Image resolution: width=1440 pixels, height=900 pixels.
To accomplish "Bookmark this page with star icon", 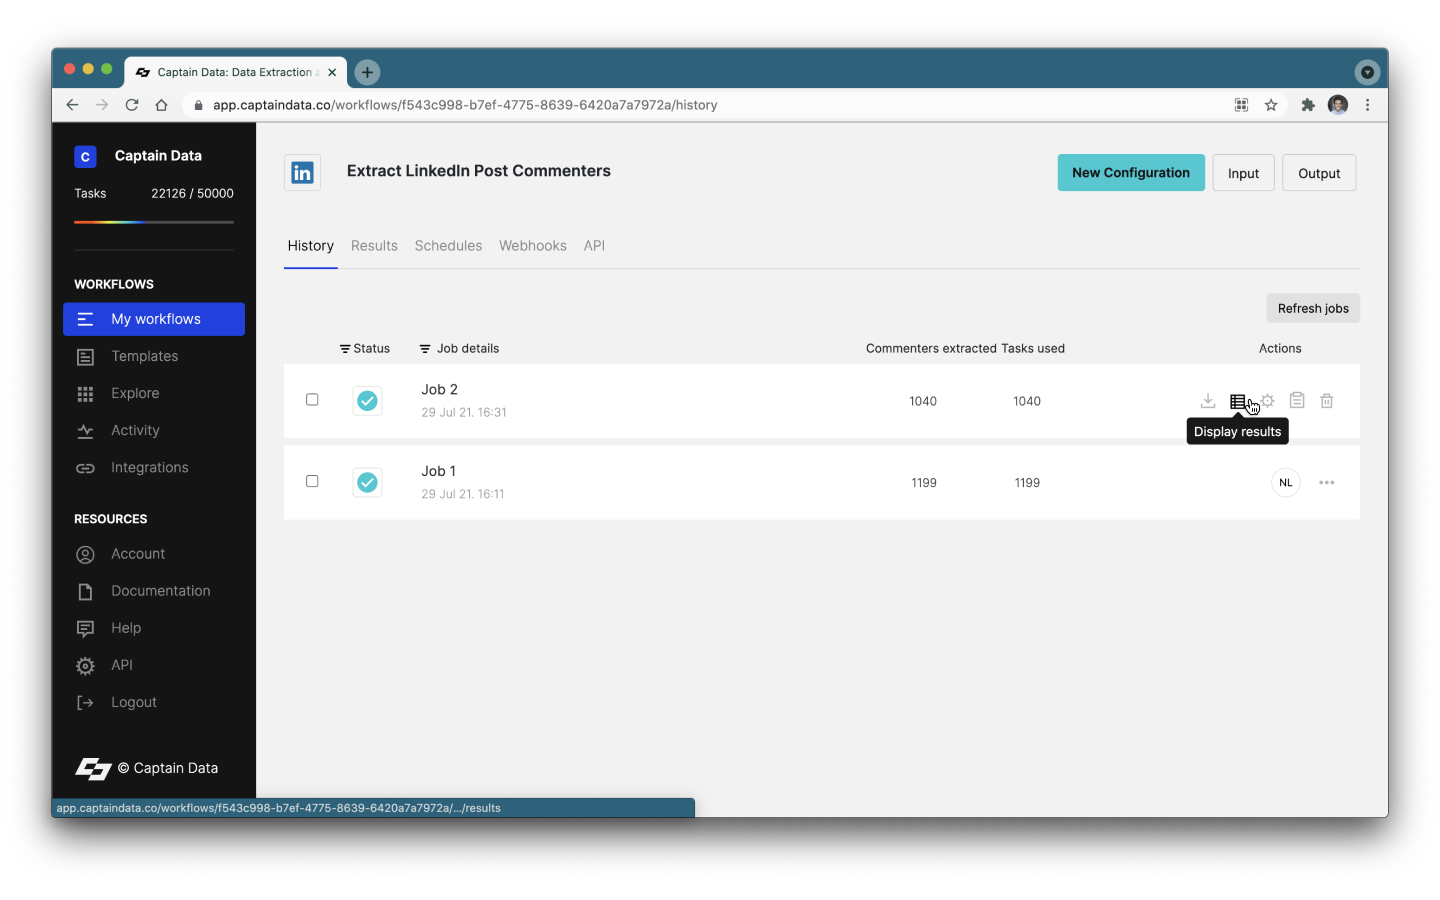I will [x=1271, y=105].
